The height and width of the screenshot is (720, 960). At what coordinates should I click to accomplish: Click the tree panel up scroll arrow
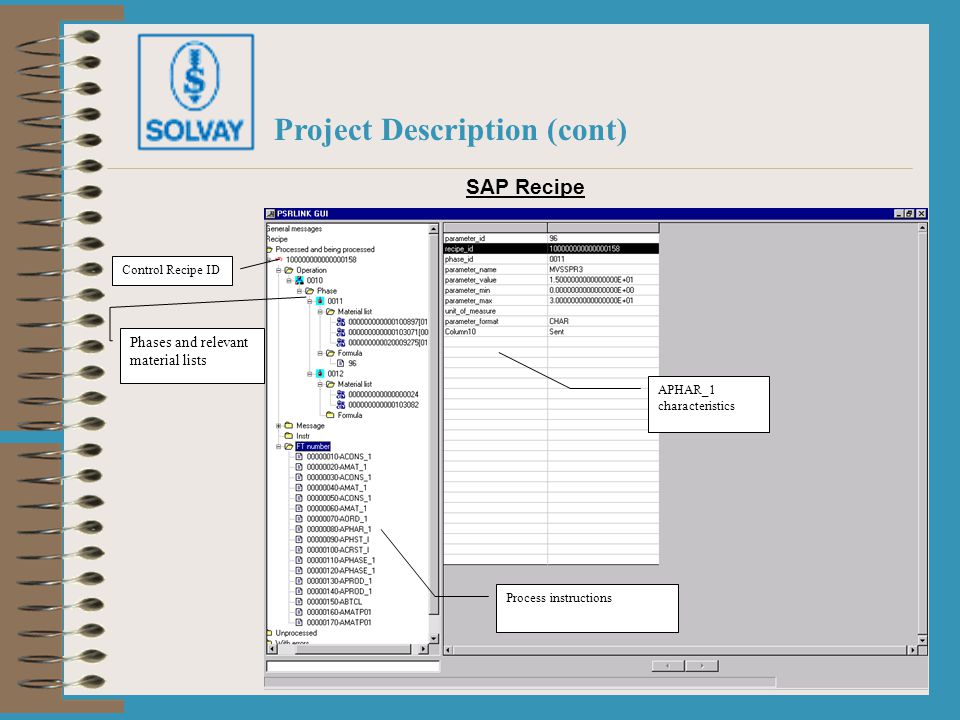tap(434, 229)
